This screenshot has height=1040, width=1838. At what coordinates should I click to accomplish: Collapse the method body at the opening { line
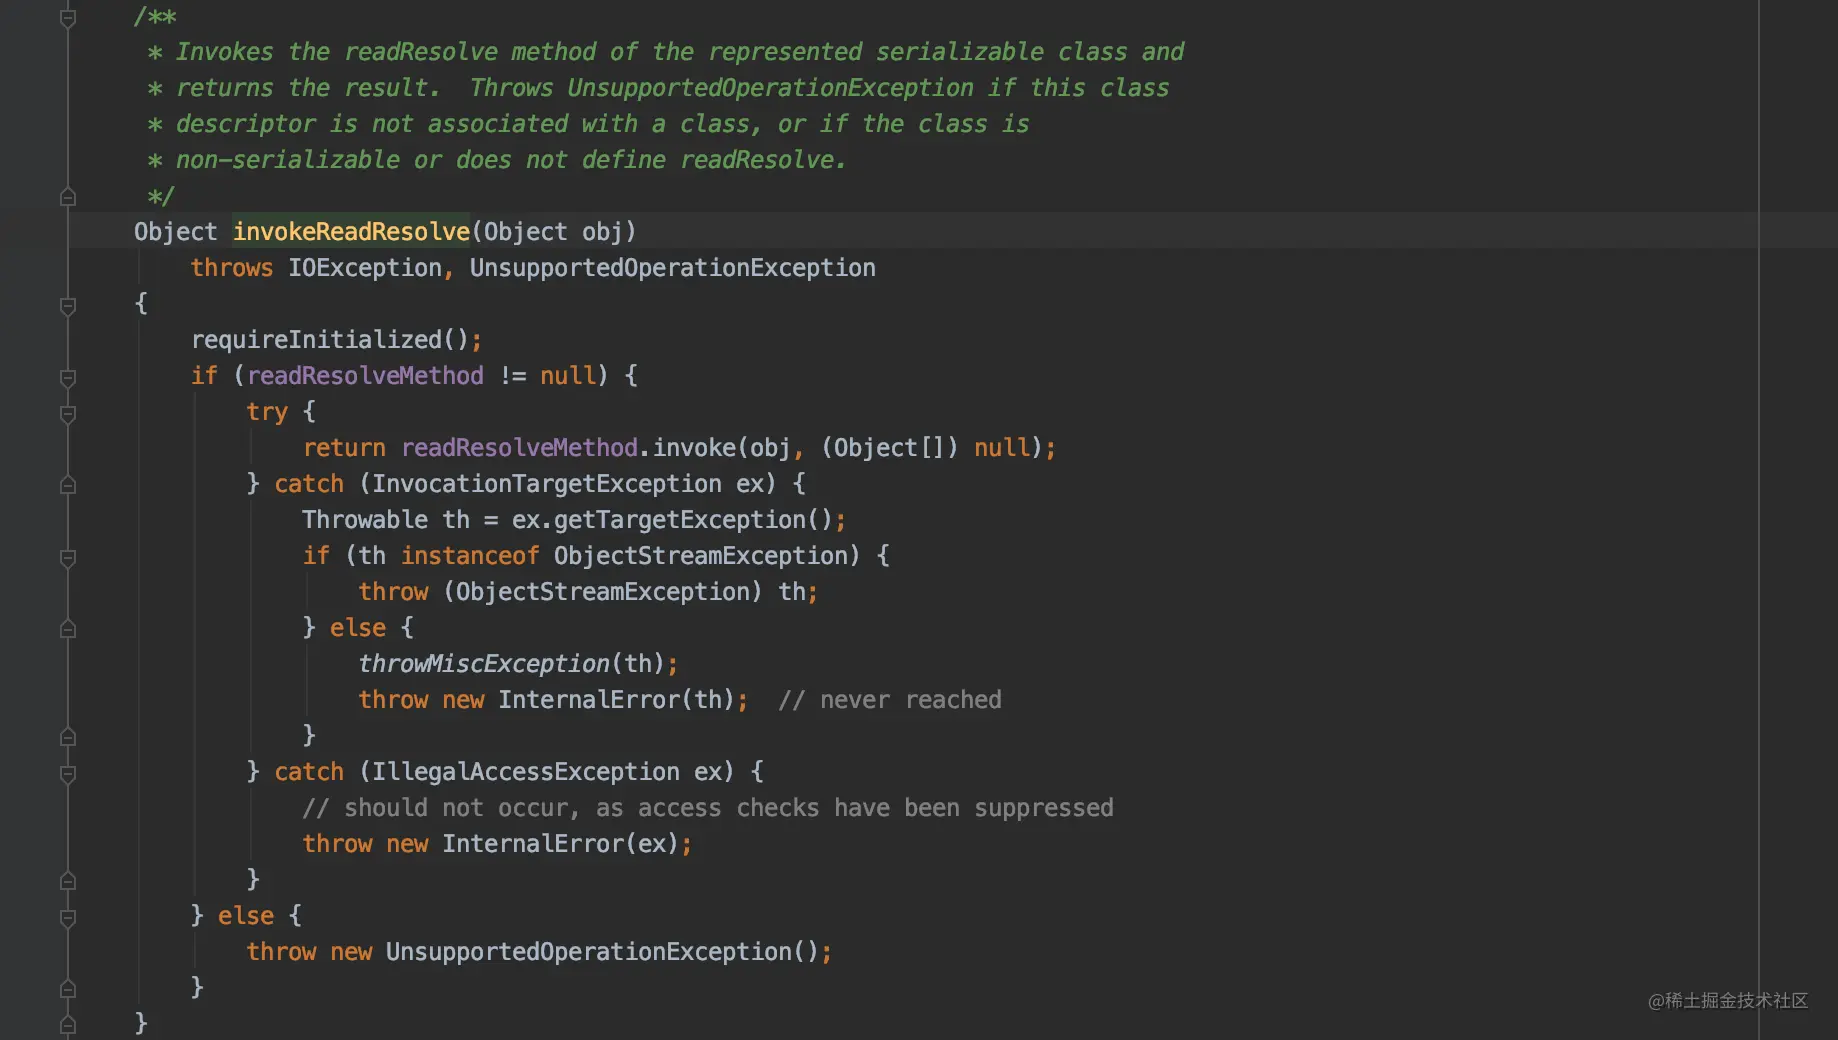[x=68, y=306]
